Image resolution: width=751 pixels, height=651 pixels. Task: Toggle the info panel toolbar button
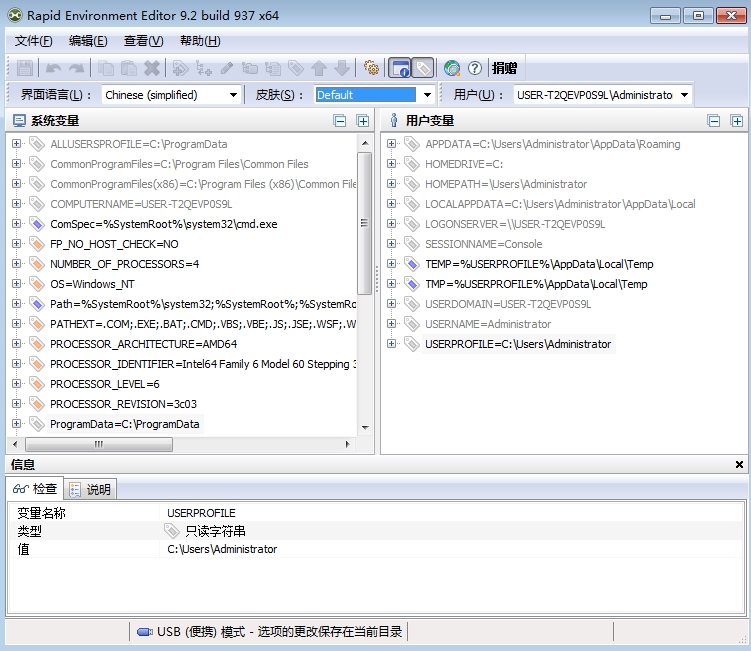[399, 68]
